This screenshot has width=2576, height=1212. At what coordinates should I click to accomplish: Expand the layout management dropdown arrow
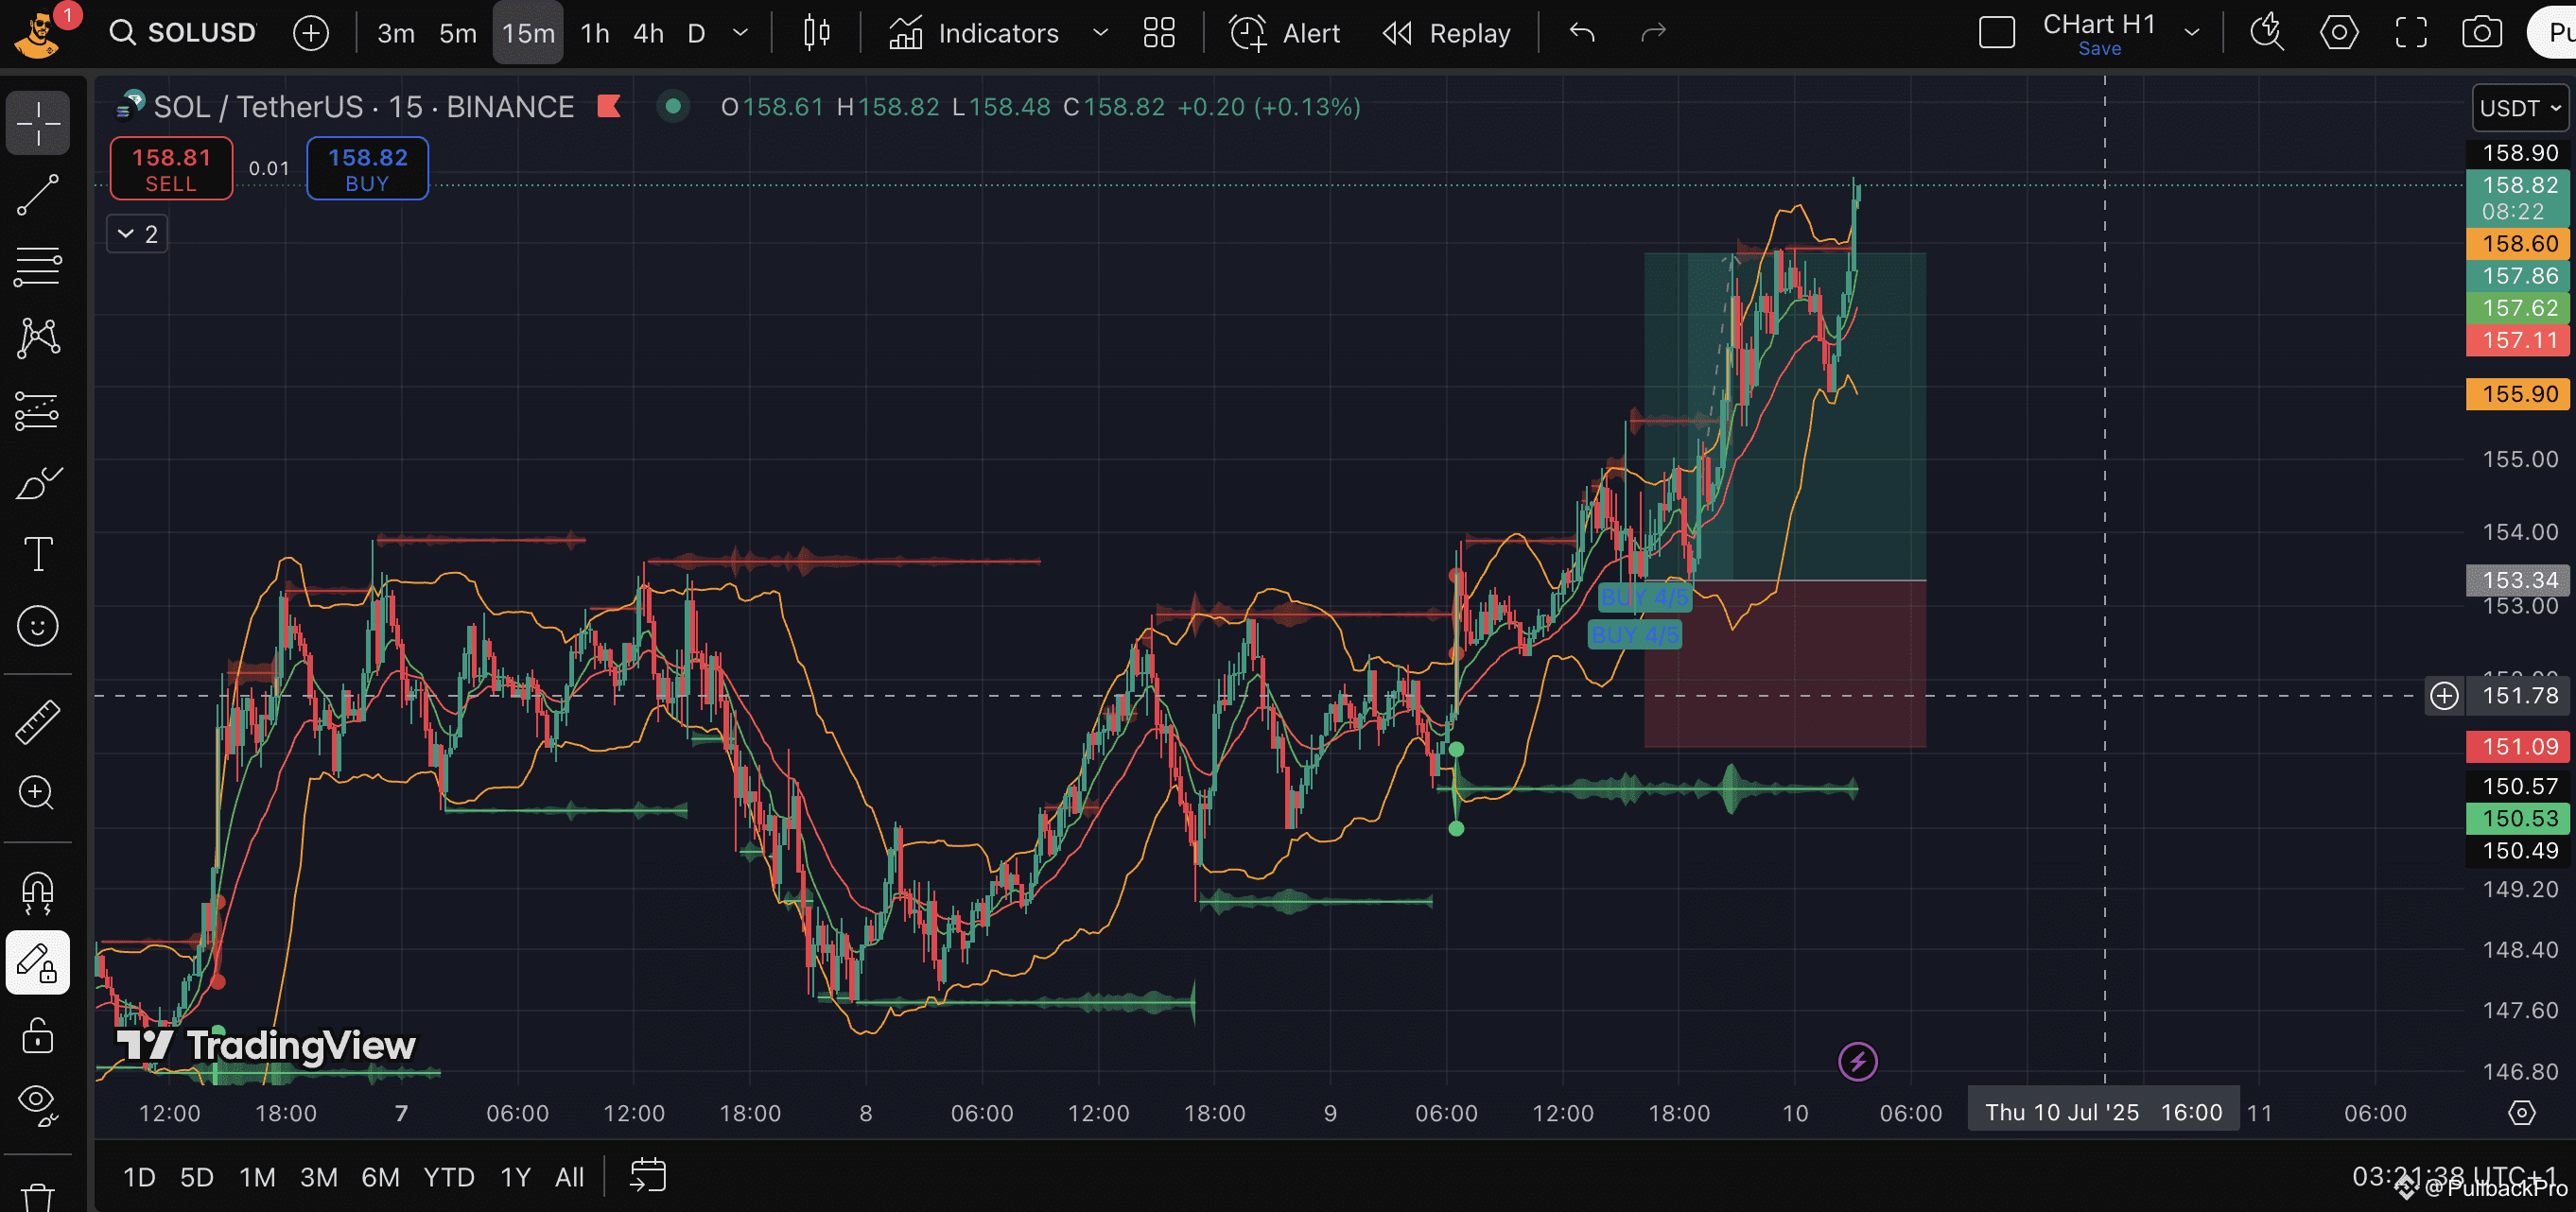(x=2192, y=33)
